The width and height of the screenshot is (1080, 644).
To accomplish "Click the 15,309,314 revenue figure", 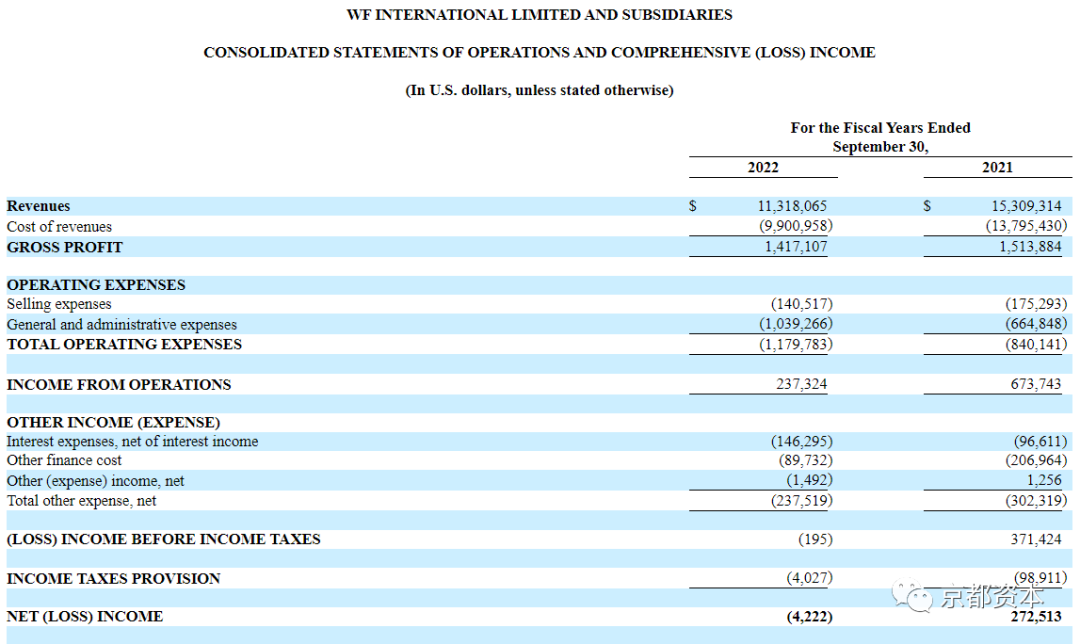I will click(1026, 206).
